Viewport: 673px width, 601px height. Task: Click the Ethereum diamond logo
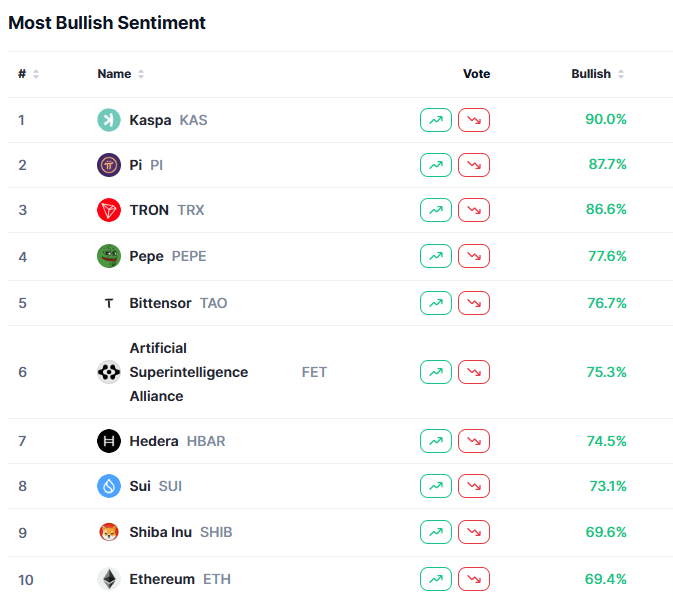pyautogui.click(x=109, y=579)
